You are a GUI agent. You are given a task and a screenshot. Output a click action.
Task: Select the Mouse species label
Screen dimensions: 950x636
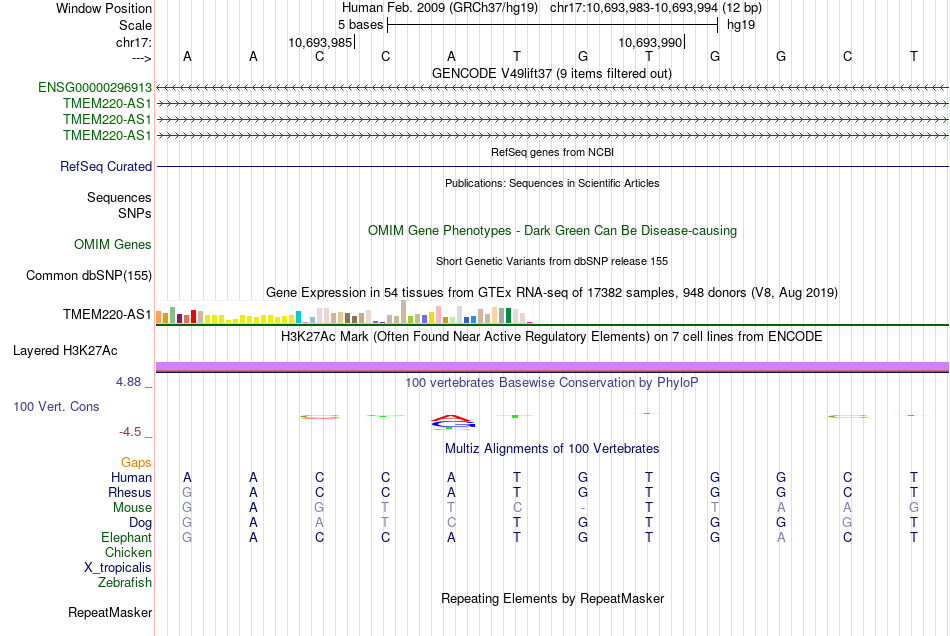(x=132, y=508)
